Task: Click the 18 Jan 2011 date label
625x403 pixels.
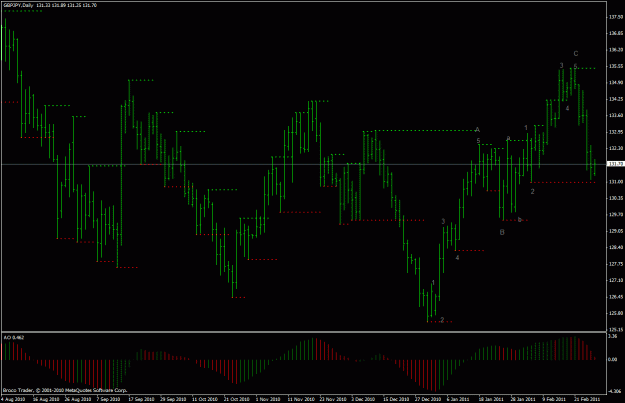Action: tap(491, 399)
